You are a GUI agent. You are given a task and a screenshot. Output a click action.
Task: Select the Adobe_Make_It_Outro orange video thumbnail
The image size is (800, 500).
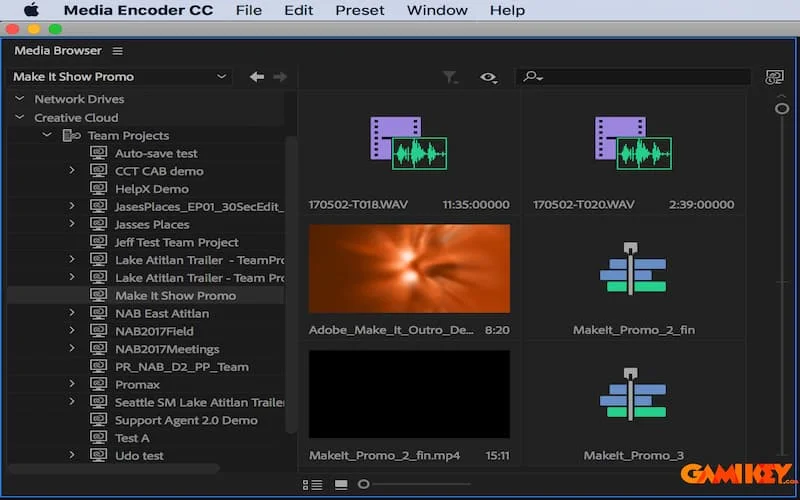coord(409,268)
